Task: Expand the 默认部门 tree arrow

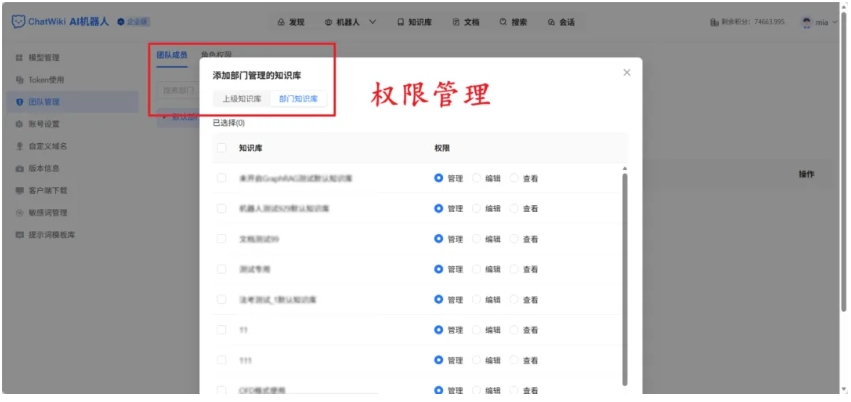Action: (x=164, y=117)
